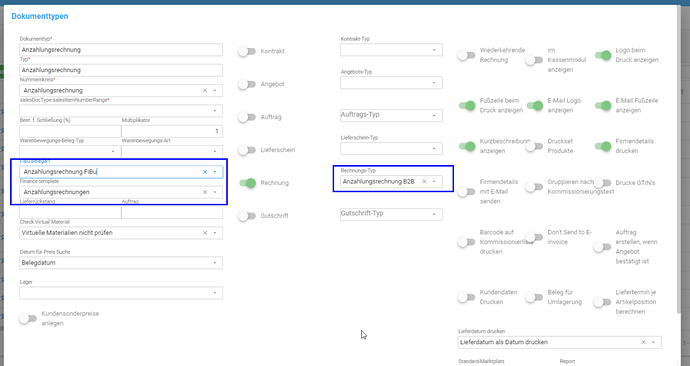Open the Auftrags-Typ dropdown

pos(391,115)
